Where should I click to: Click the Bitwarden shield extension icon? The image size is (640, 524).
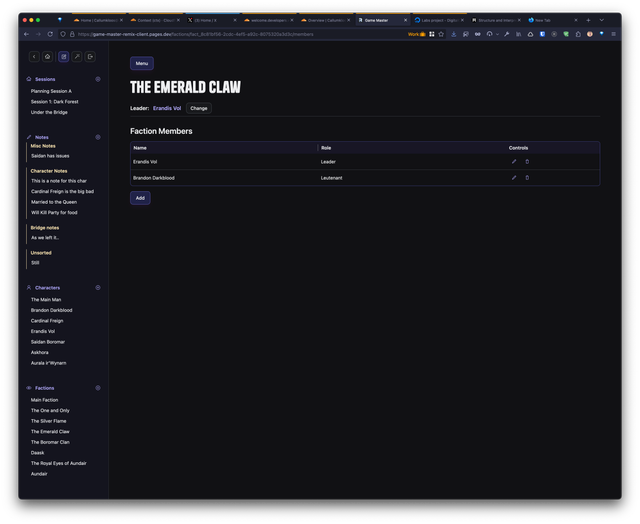pos(542,34)
